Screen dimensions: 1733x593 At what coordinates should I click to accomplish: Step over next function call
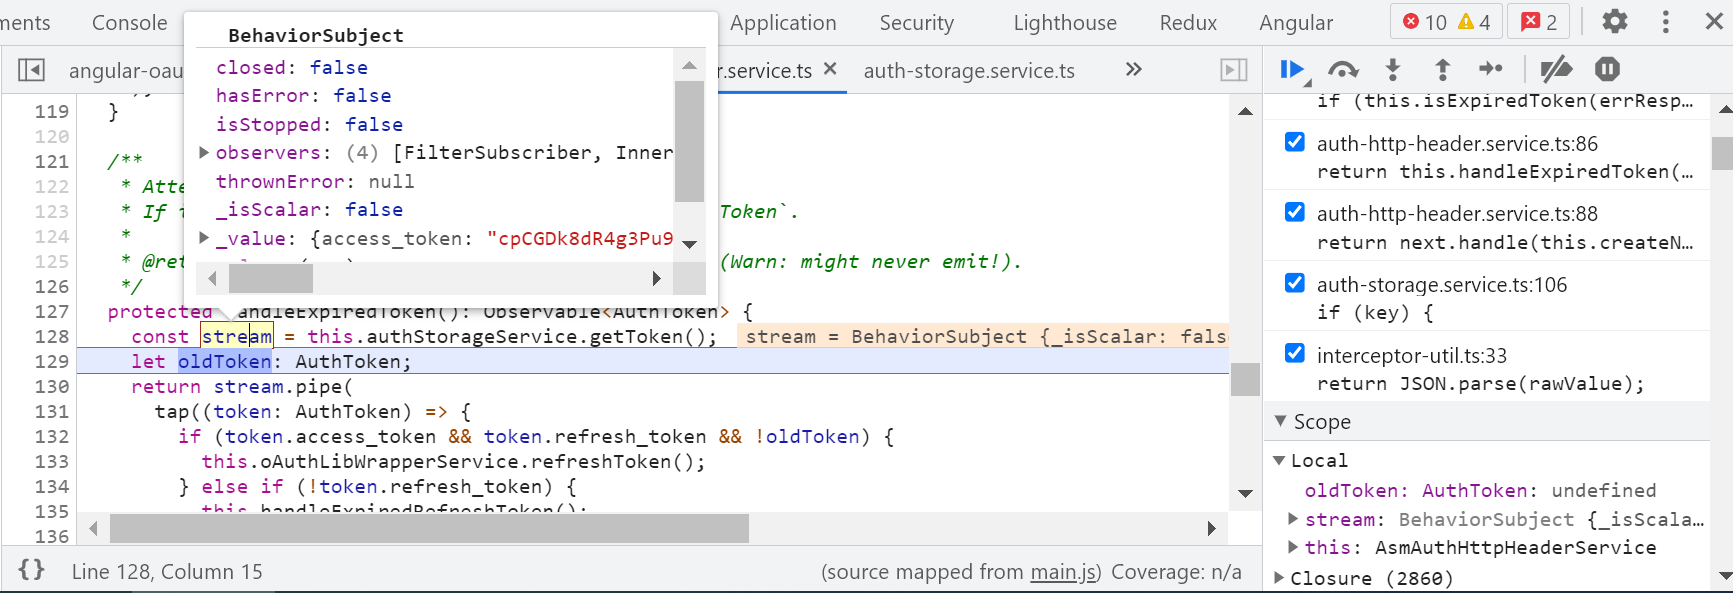tap(1343, 69)
